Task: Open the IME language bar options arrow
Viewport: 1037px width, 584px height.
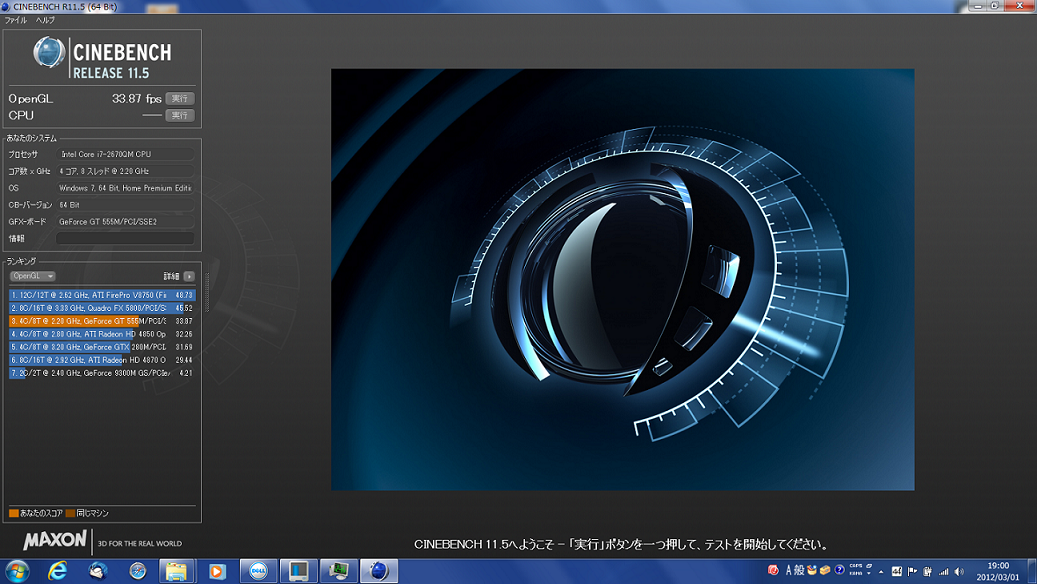Action: click(x=868, y=573)
